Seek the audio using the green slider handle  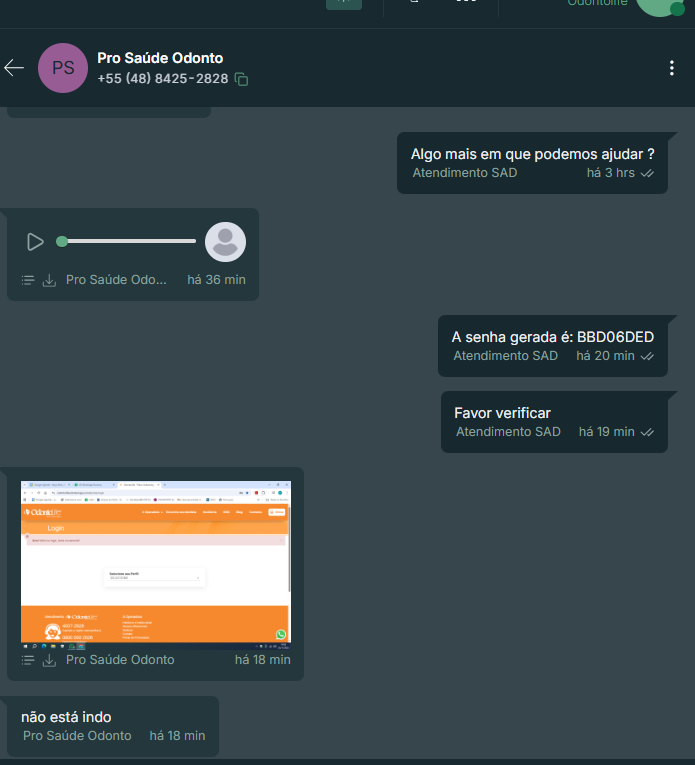(62, 242)
